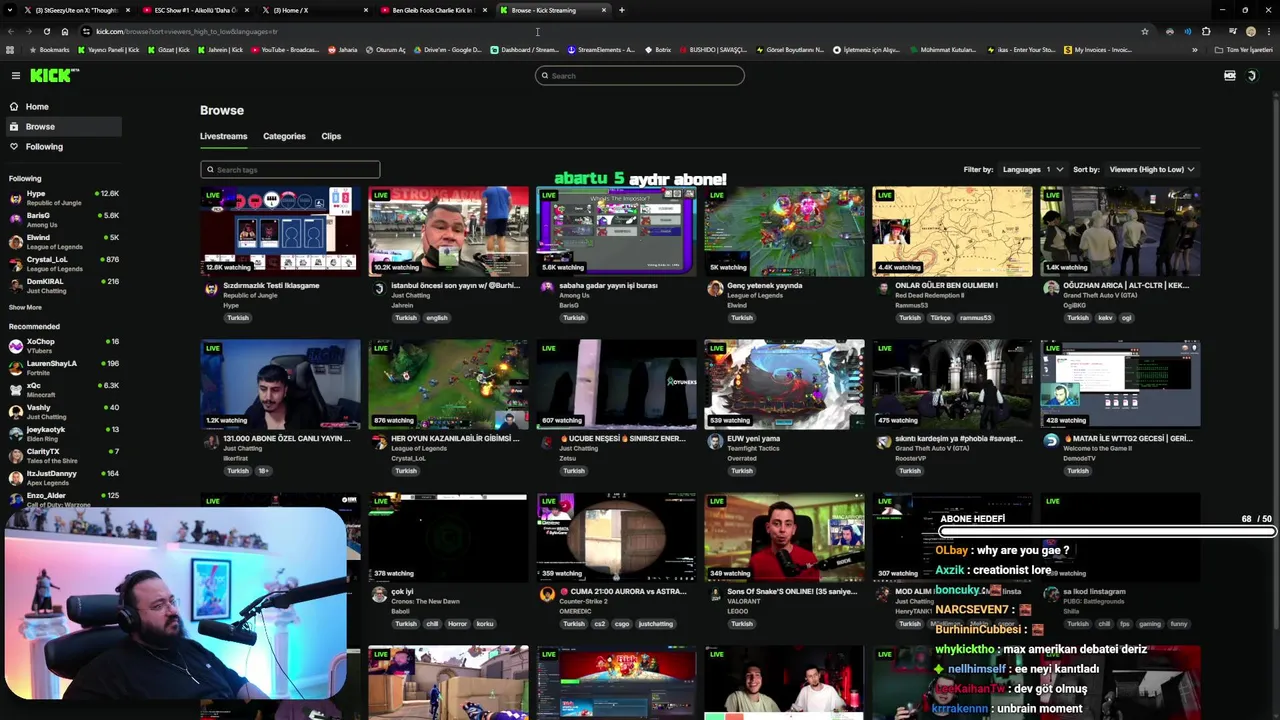Expand Show More under Following

pos(25,307)
